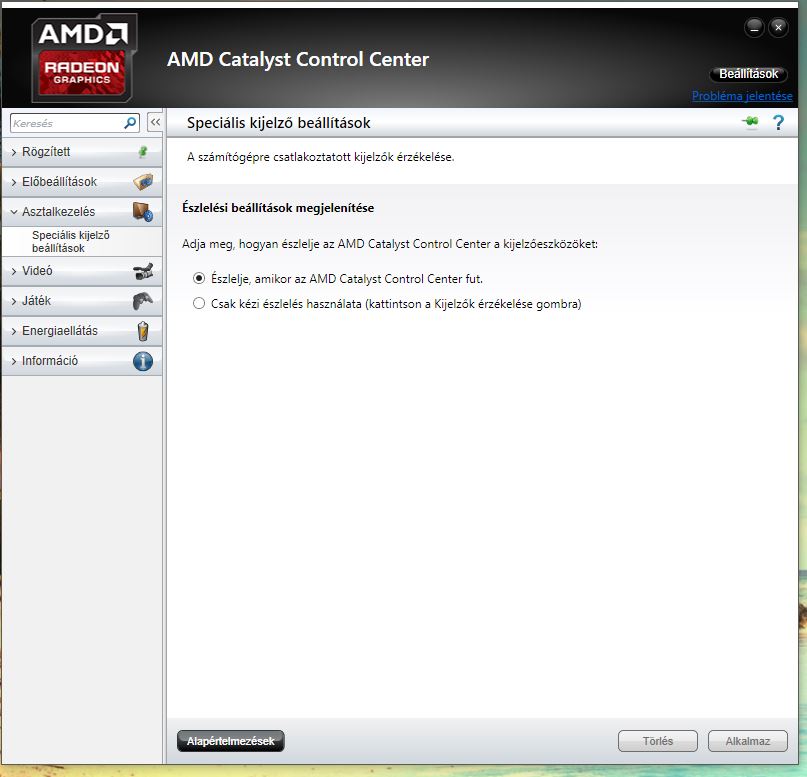The height and width of the screenshot is (777, 807).
Task: Collapse the sidebar with the double-arrow button
Action: tap(155, 122)
